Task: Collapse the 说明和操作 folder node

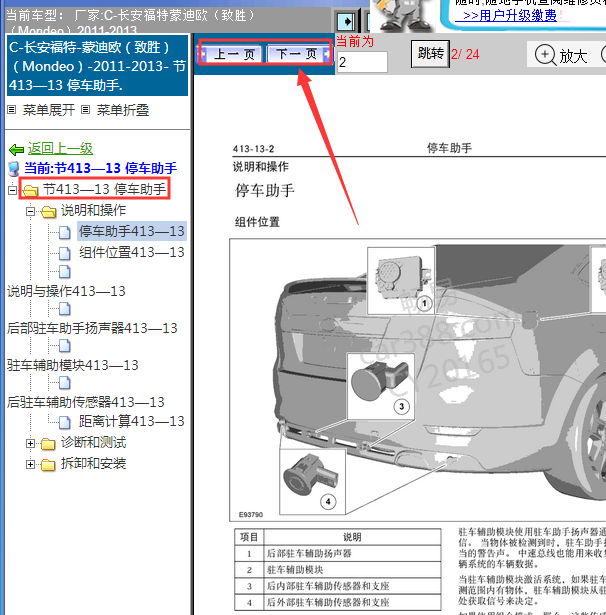Action: [30, 212]
